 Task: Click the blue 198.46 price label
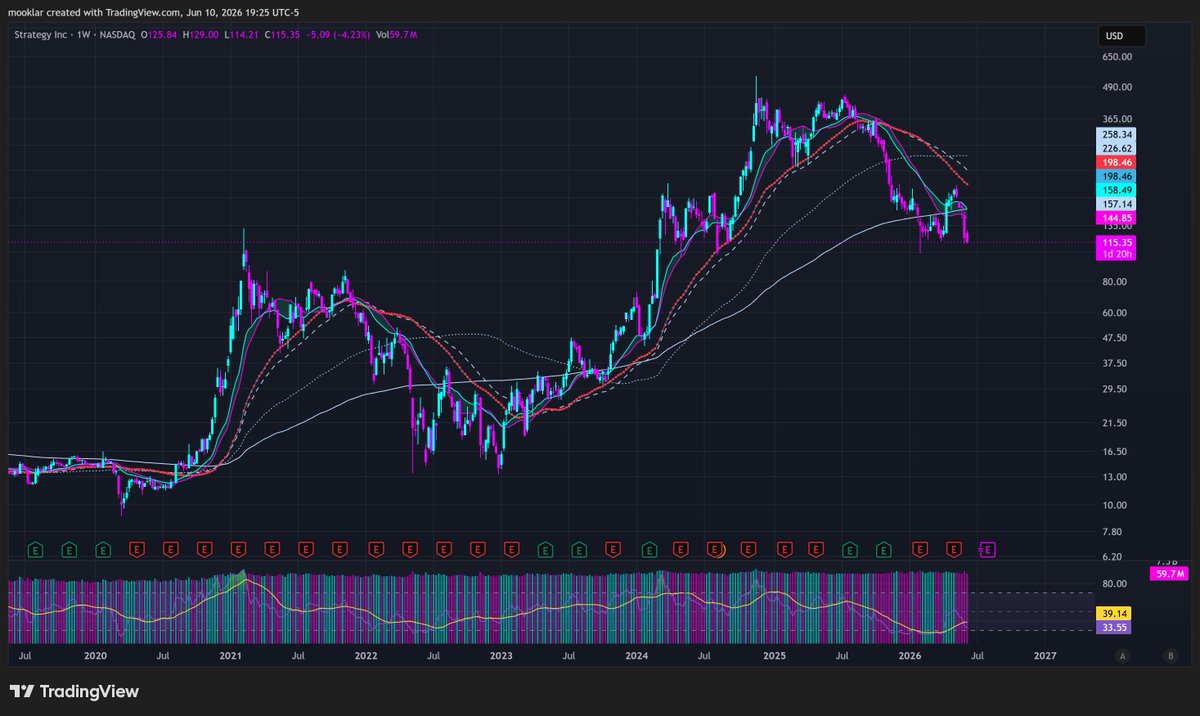(1116, 176)
